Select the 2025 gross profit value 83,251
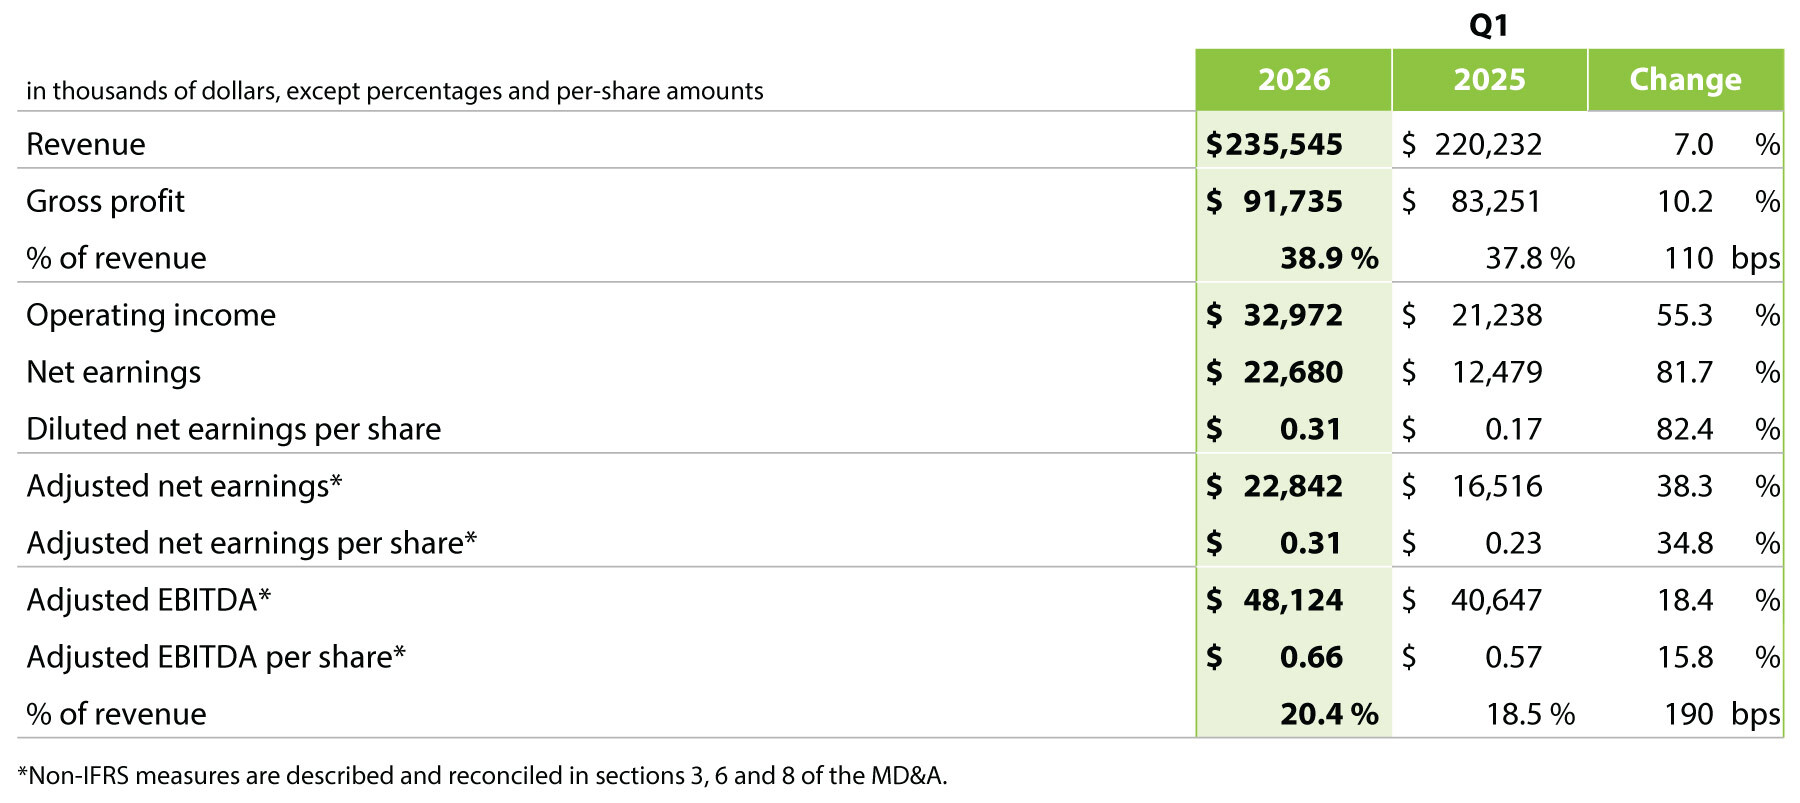The width and height of the screenshot is (1800, 803). 1496,201
